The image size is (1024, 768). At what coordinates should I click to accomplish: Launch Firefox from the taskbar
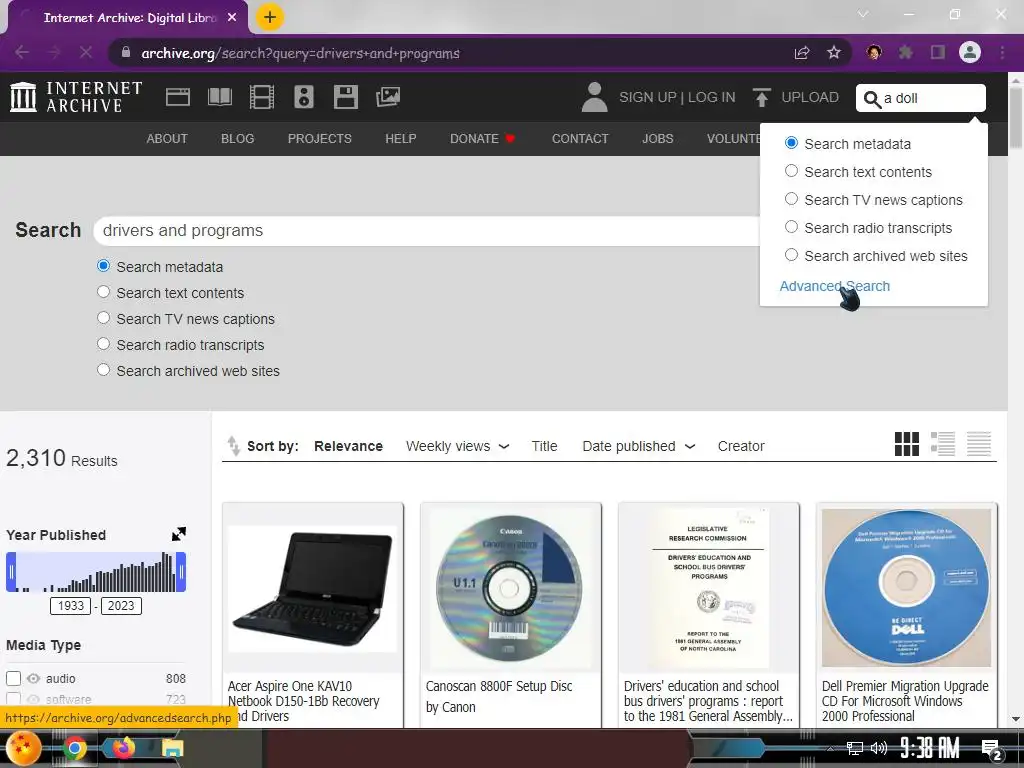pos(124,747)
